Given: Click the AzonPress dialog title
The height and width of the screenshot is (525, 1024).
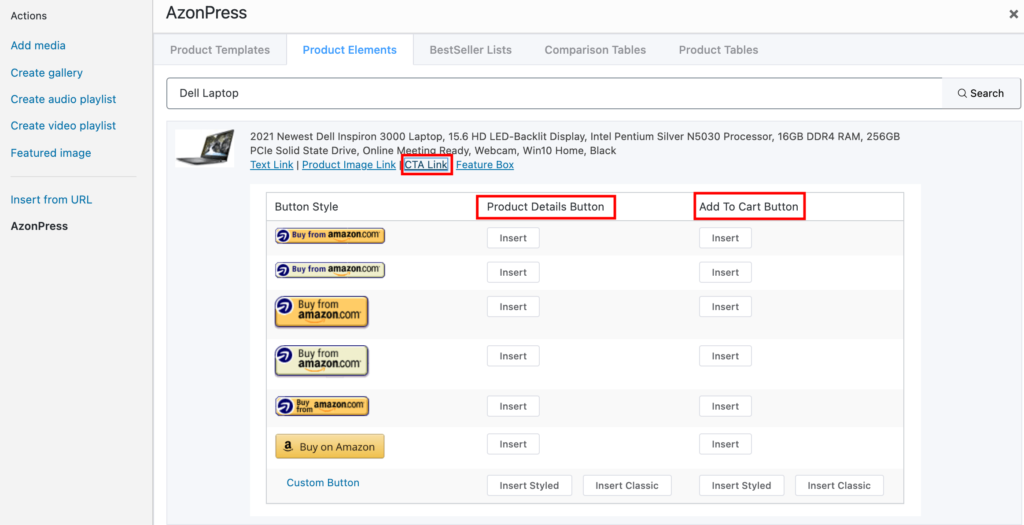Looking at the screenshot, I should pyautogui.click(x=206, y=12).
